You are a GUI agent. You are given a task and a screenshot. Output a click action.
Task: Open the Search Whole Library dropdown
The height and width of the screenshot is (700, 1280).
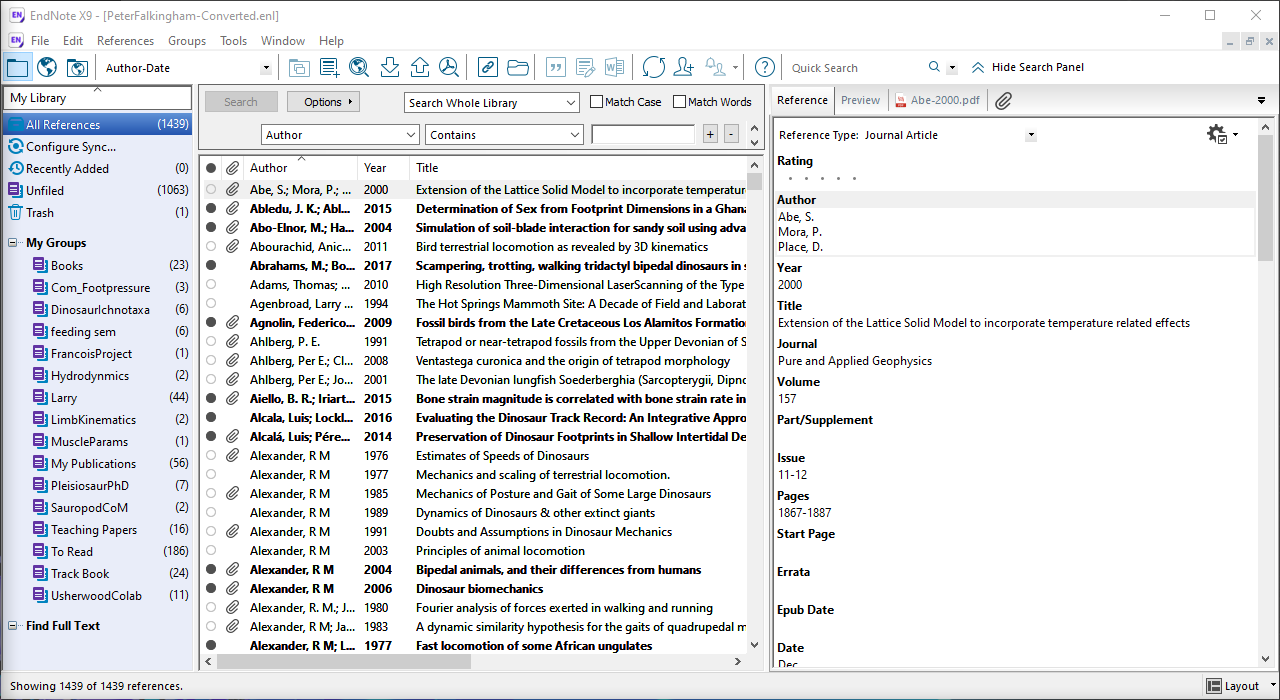point(571,103)
